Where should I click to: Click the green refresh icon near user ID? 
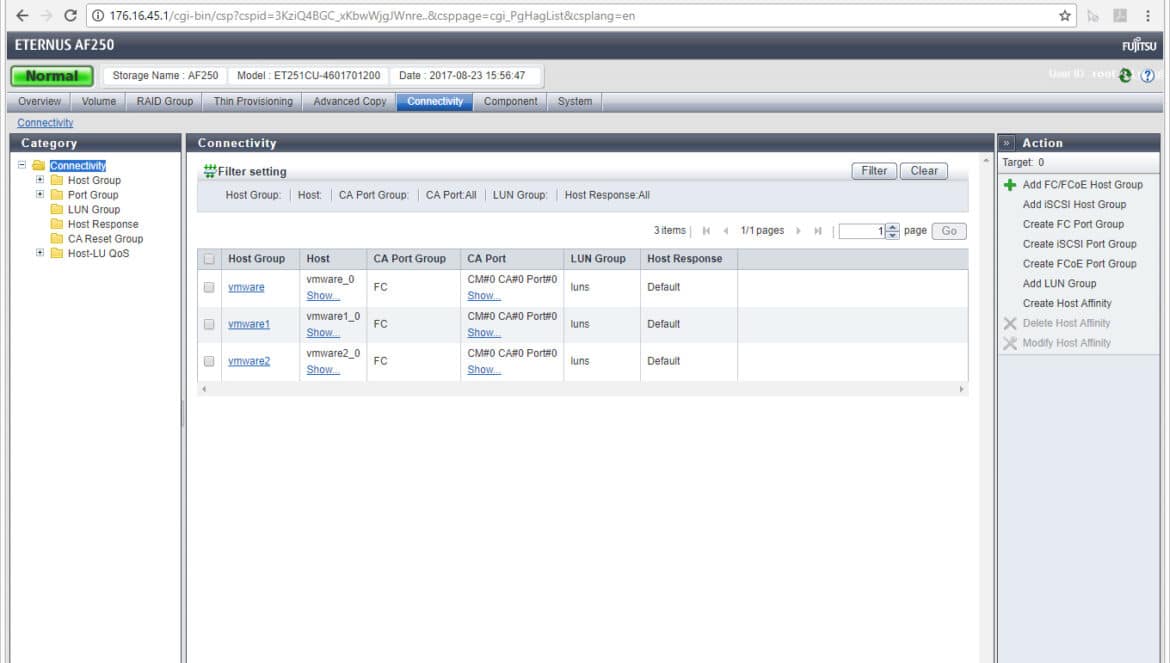pos(1125,75)
